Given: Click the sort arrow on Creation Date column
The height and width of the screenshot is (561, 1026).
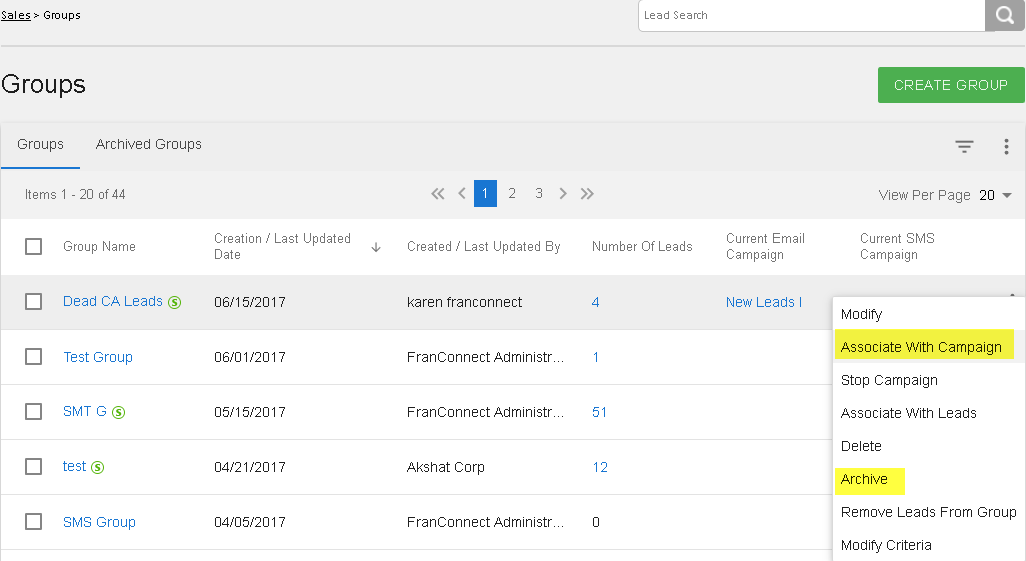Looking at the screenshot, I should pos(376,247).
